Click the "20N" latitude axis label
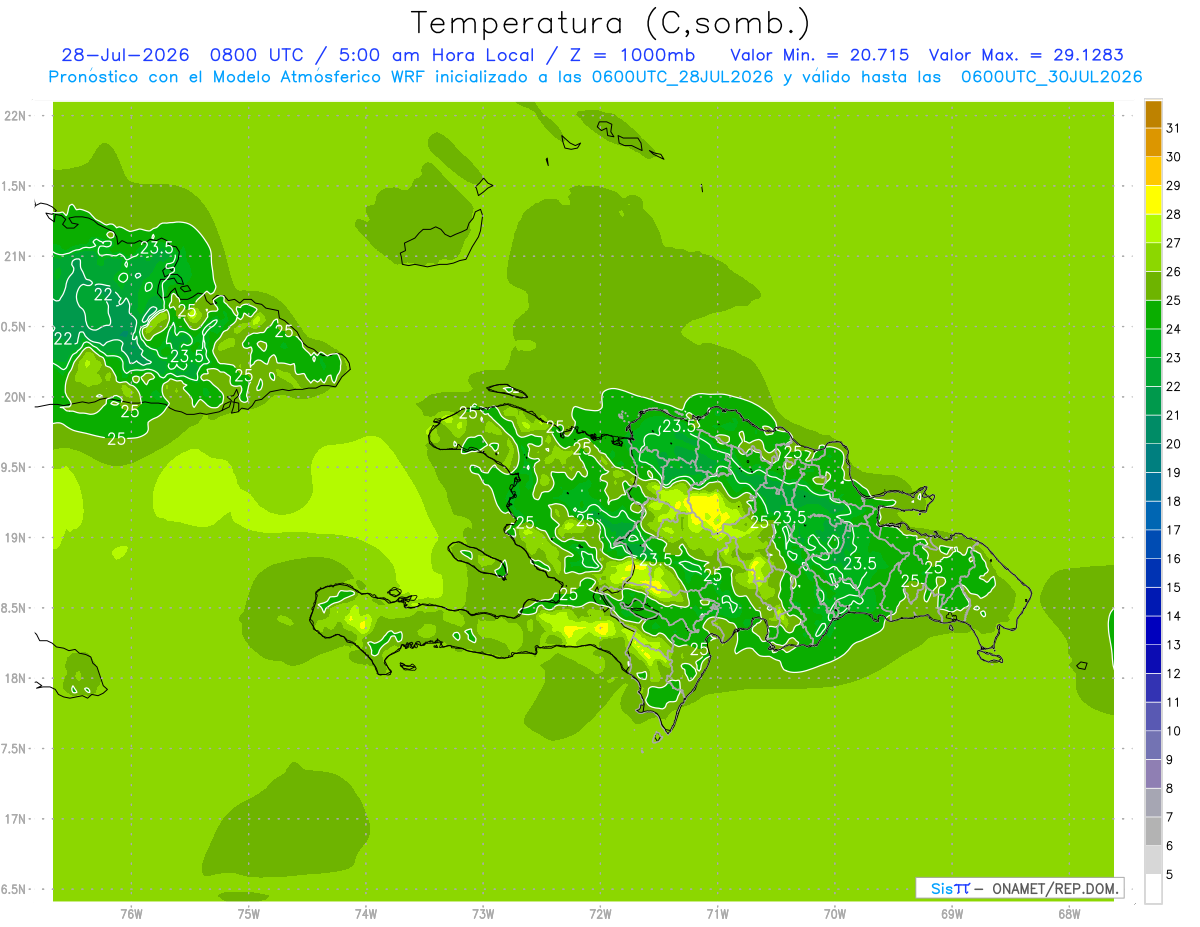Image resolution: width=1200 pixels, height=927 pixels. [16, 397]
